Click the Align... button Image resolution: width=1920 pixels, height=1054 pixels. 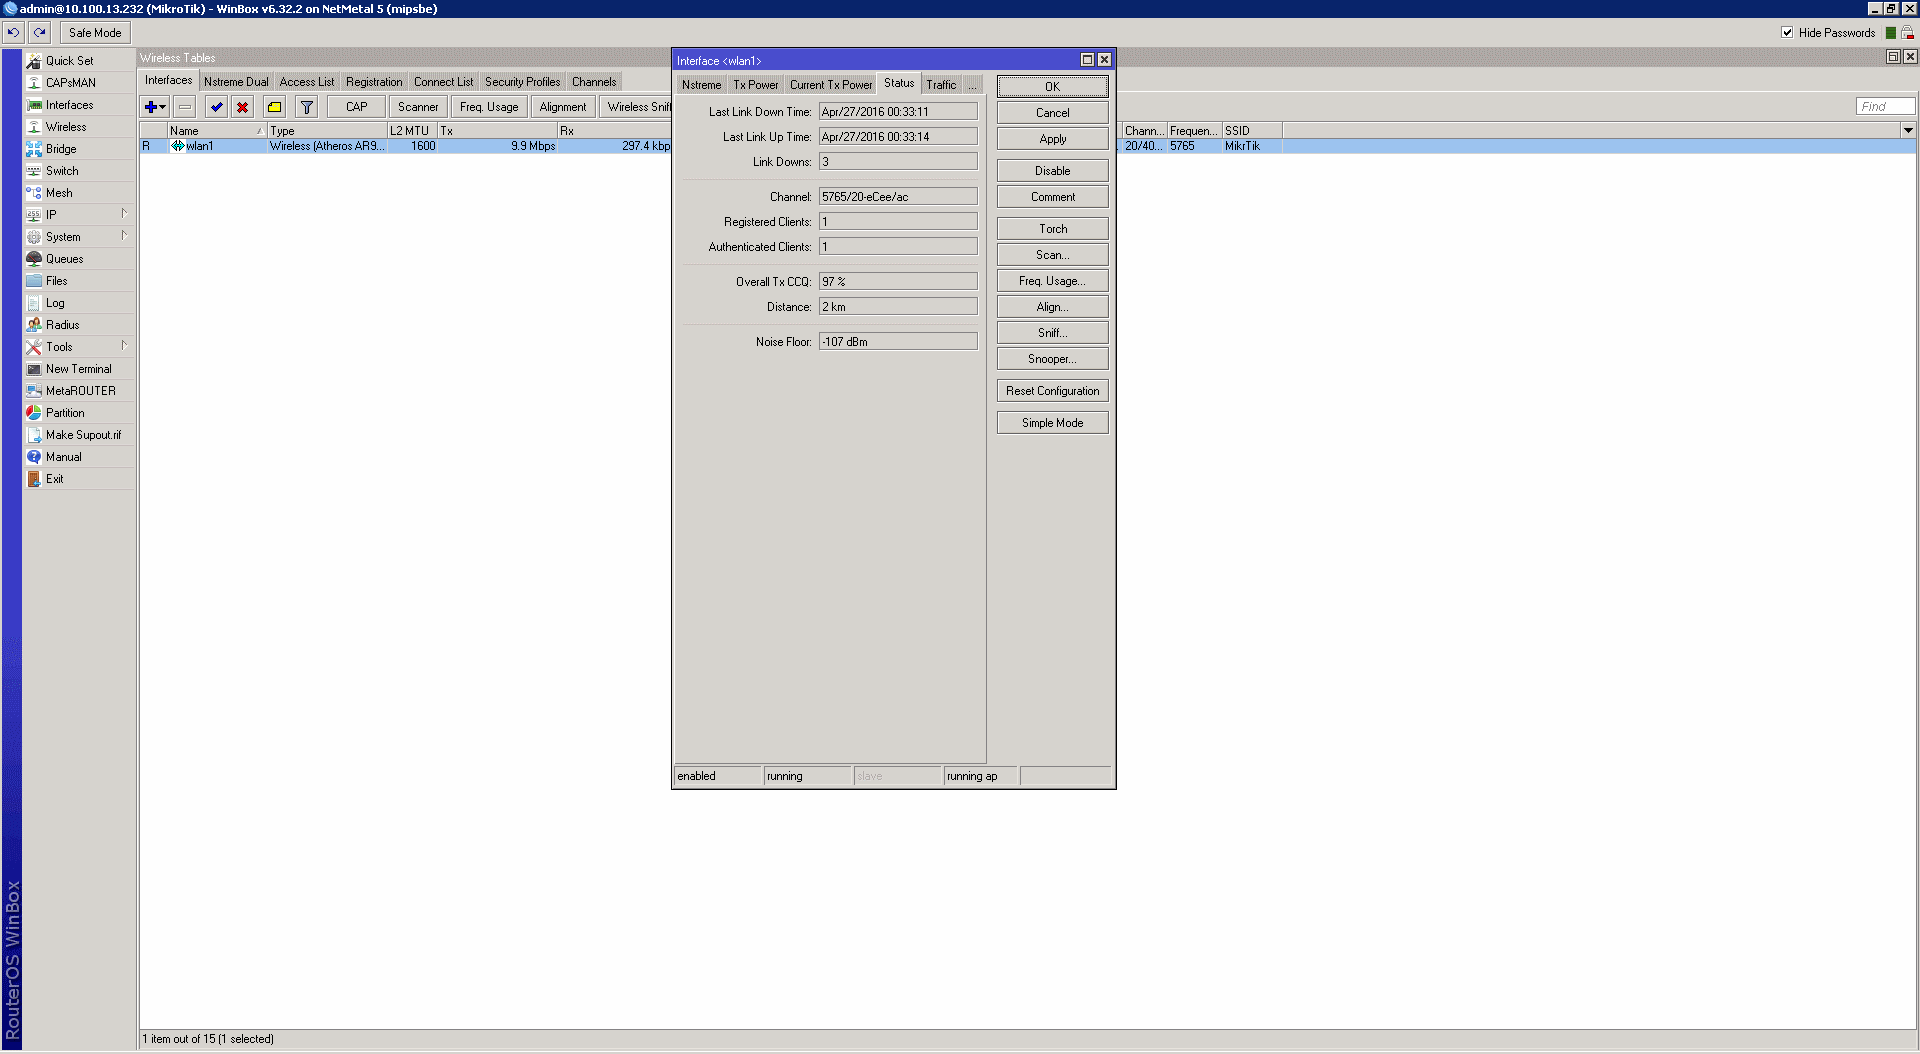click(x=1052, y=307)
